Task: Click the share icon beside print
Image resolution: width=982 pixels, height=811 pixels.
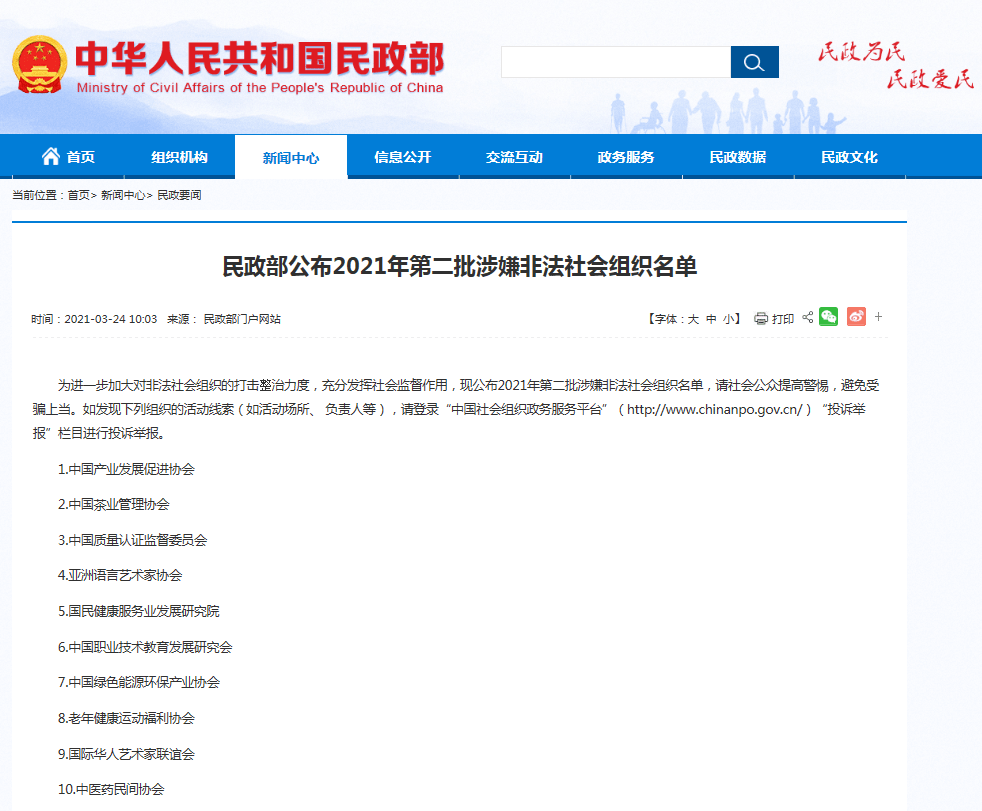Action: 808,318
